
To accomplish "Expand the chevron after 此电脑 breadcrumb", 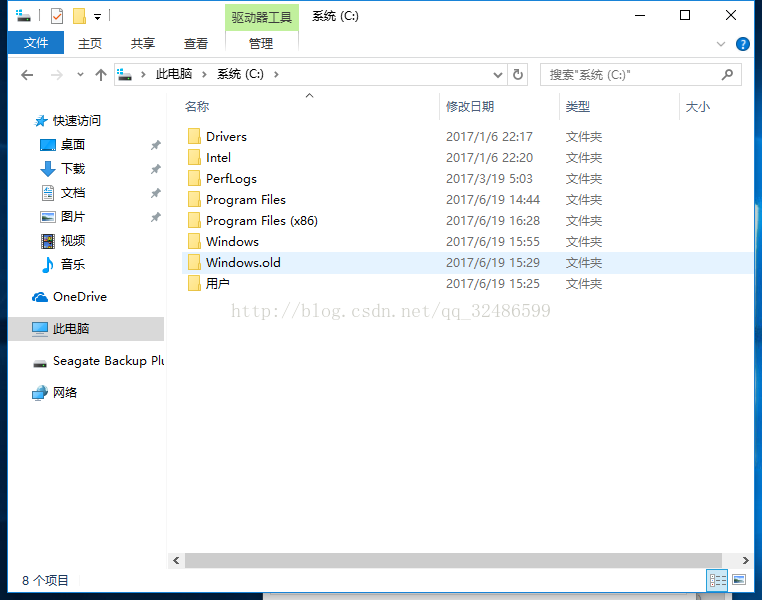I will pos(204,74).
